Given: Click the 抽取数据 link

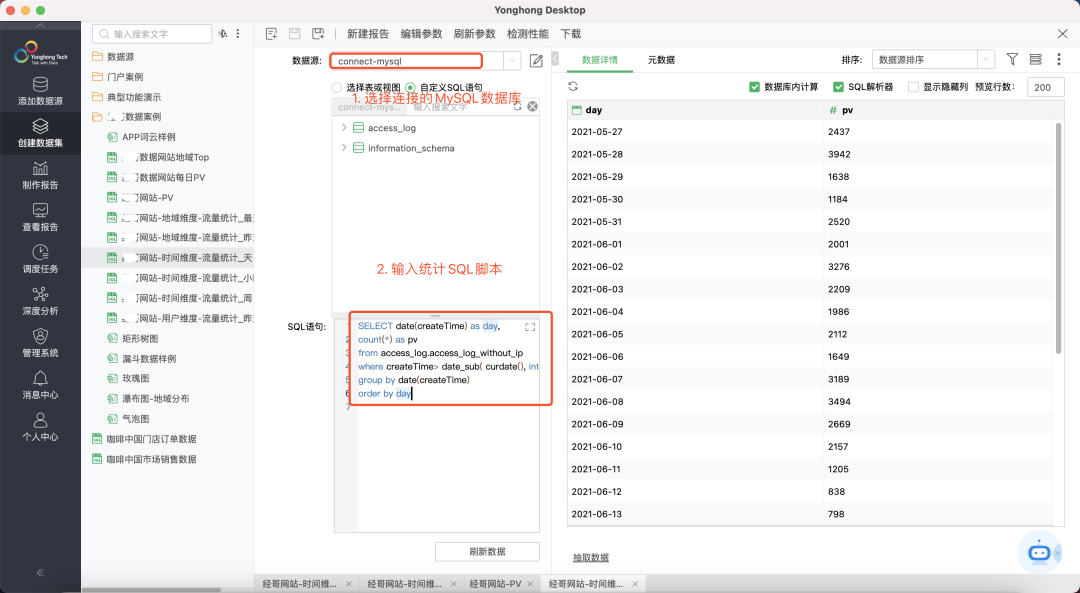Looking at the screenshot, I should pos(591,558).
